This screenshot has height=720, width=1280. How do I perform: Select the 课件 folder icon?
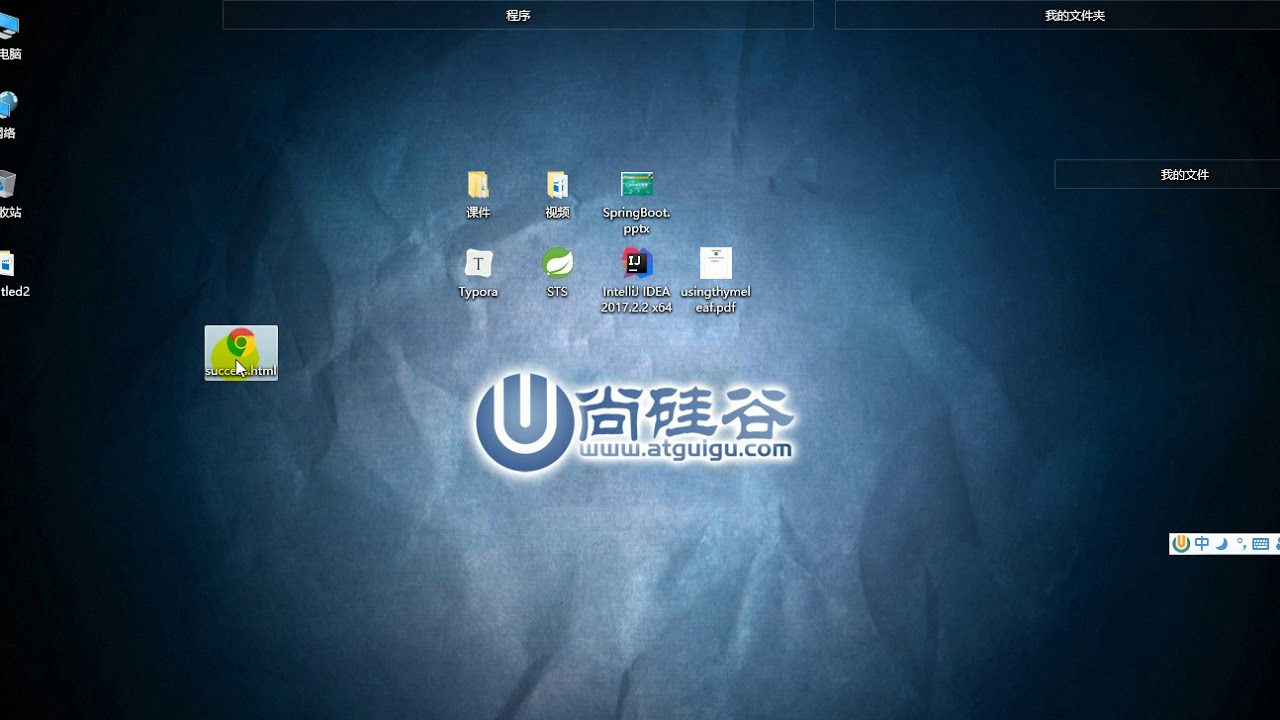point(478,194)
